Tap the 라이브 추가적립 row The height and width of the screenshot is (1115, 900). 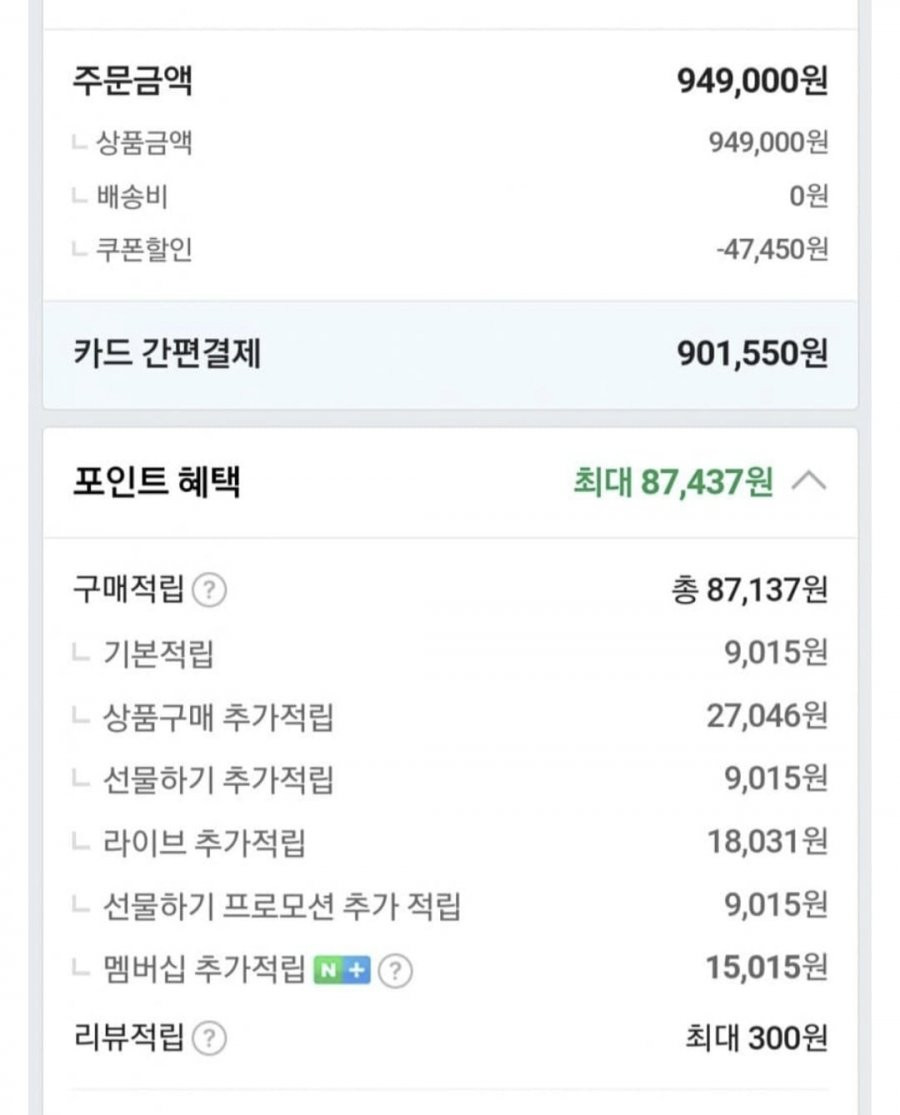(x=450, y=843)
